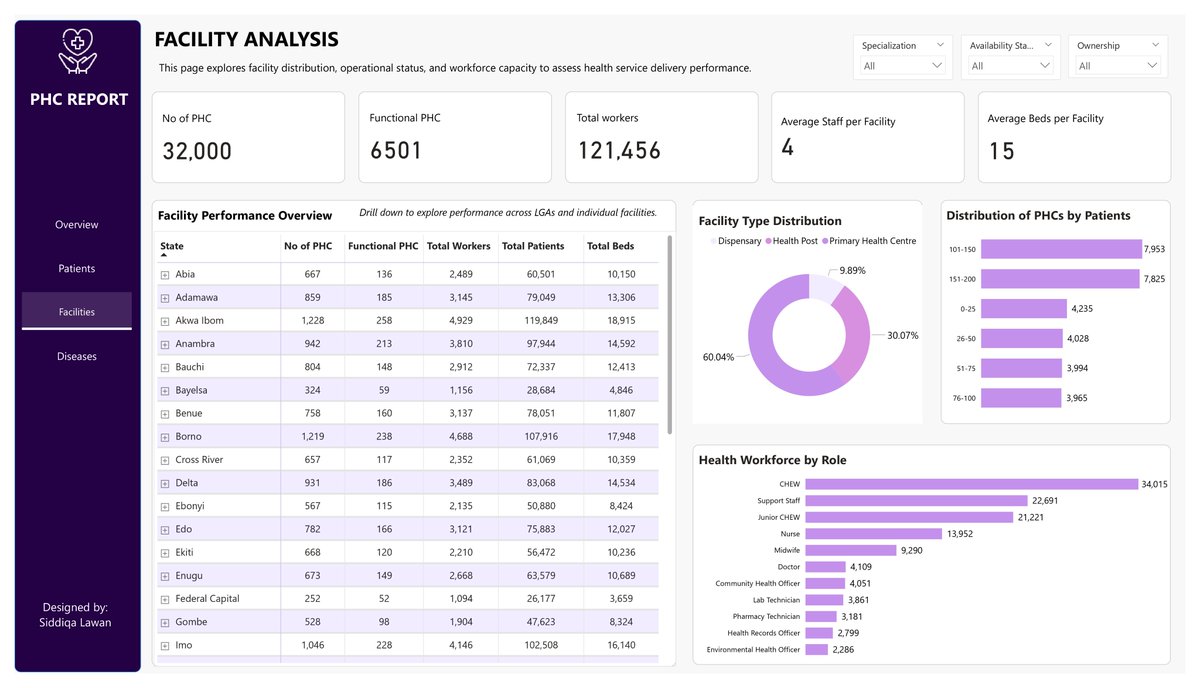
Task: Expand the Abia state row
Action: (165, 274)
